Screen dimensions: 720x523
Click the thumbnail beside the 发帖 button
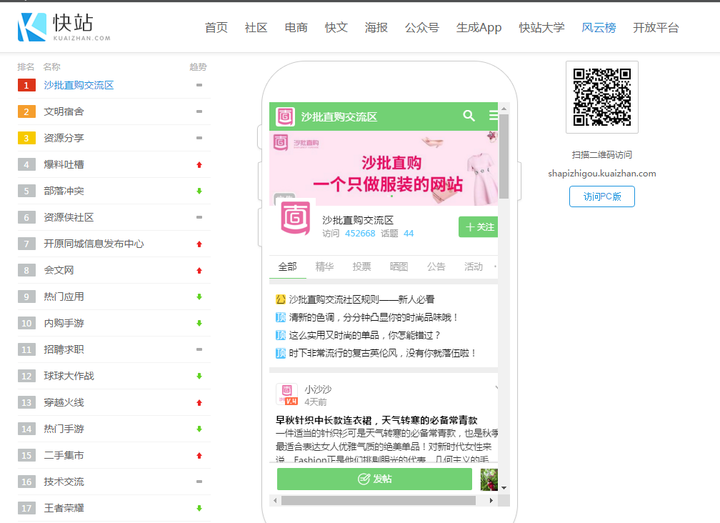tap(489, 479)
